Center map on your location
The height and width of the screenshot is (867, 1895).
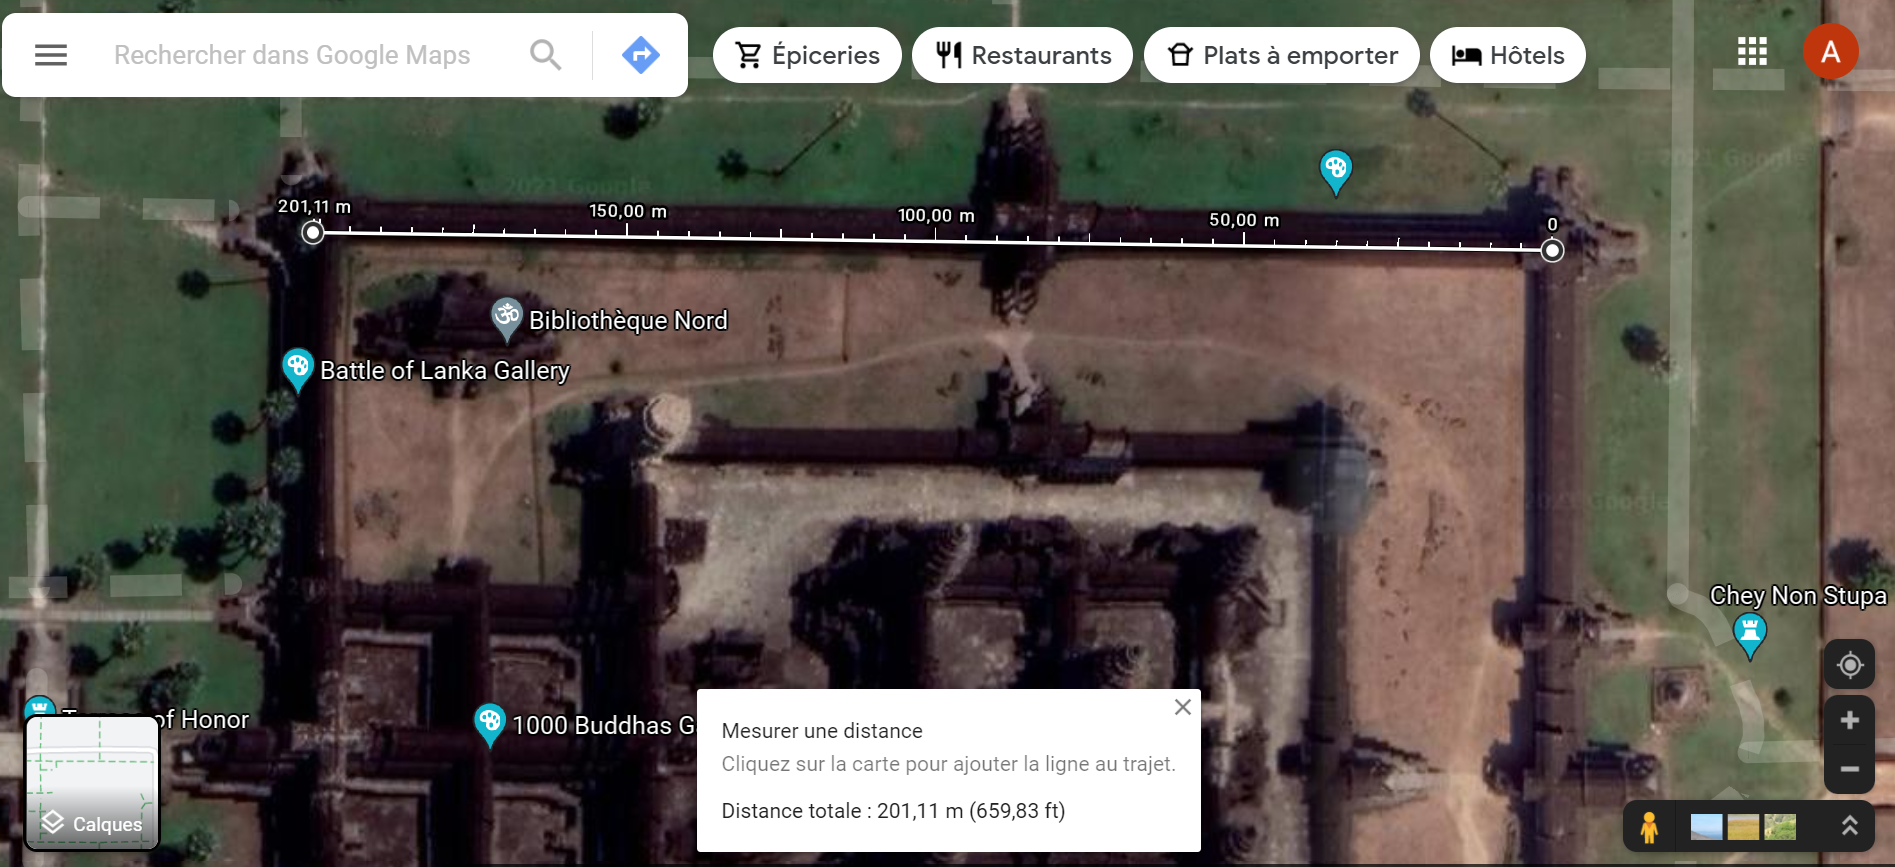pos(1849,665)
